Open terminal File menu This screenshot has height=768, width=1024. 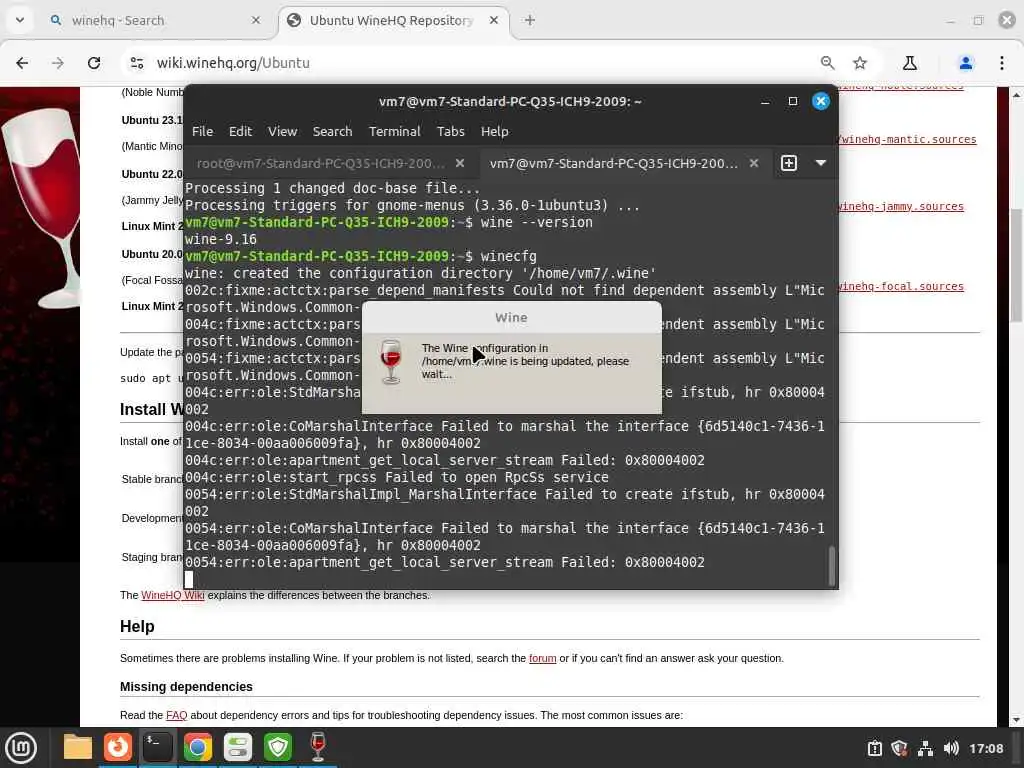click(202, 131)
